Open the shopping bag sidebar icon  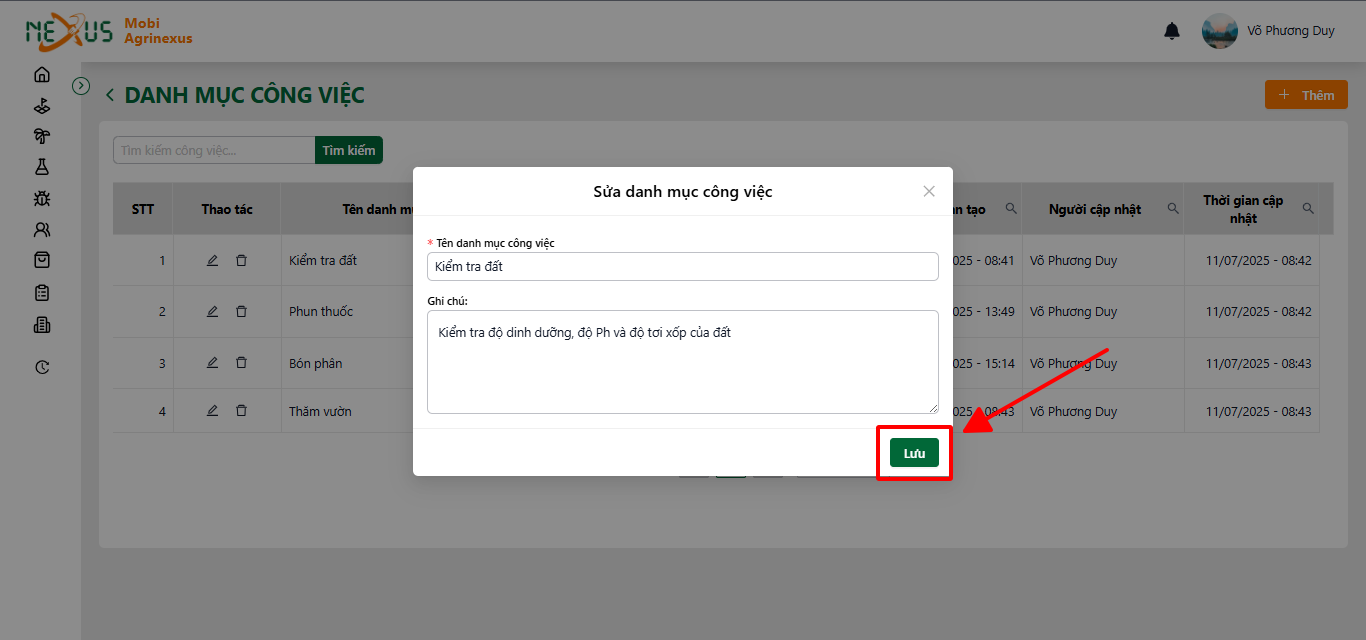click(41, 260)
